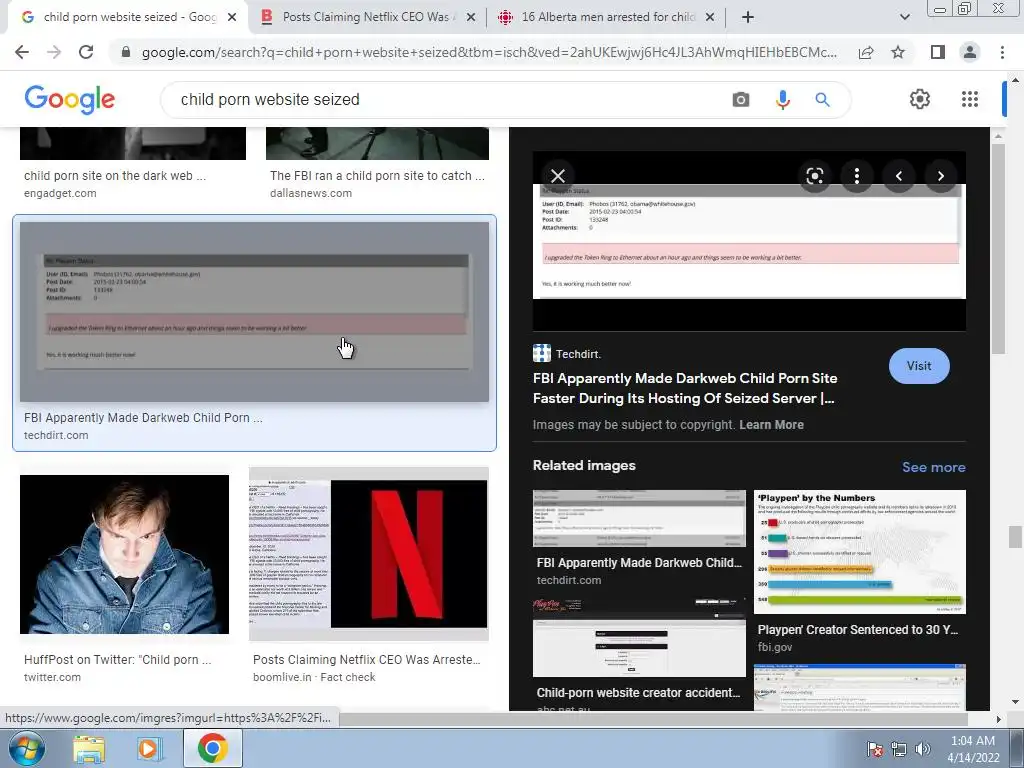Open related abc.net.au login page image
The width and height of the screenshot is (1024, 768).
639,637
